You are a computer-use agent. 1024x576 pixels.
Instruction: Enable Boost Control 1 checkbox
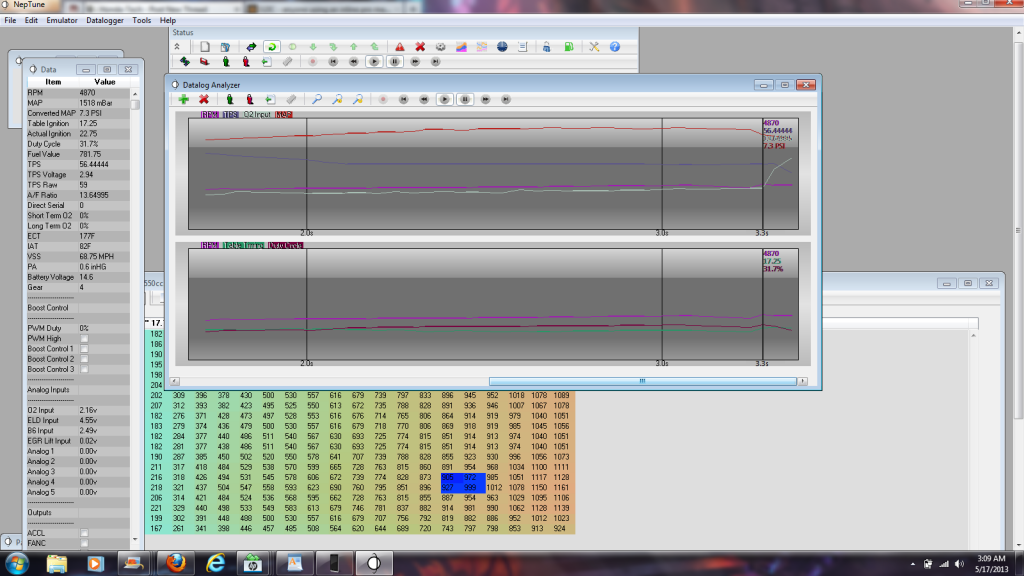coord(84,349)
